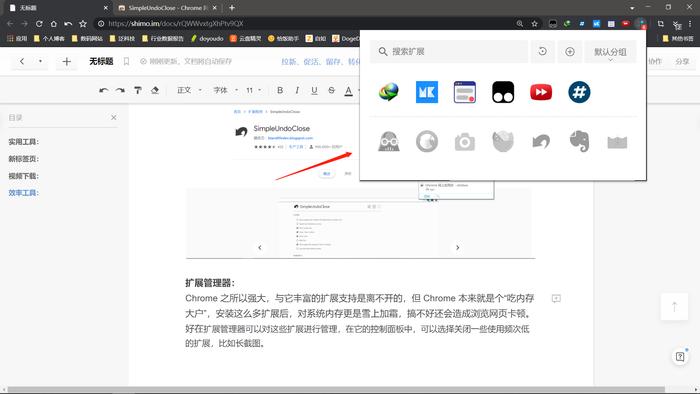Click the blue hashtag extension icon
The height and width of the screenshot is (394, 700).
(x=579, y=92)
